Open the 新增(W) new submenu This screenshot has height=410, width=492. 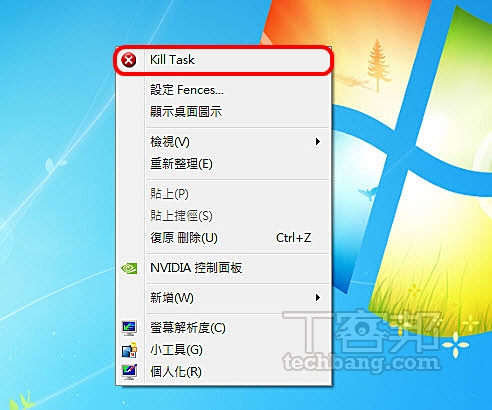pyautogui.click(x=223, y=298)
